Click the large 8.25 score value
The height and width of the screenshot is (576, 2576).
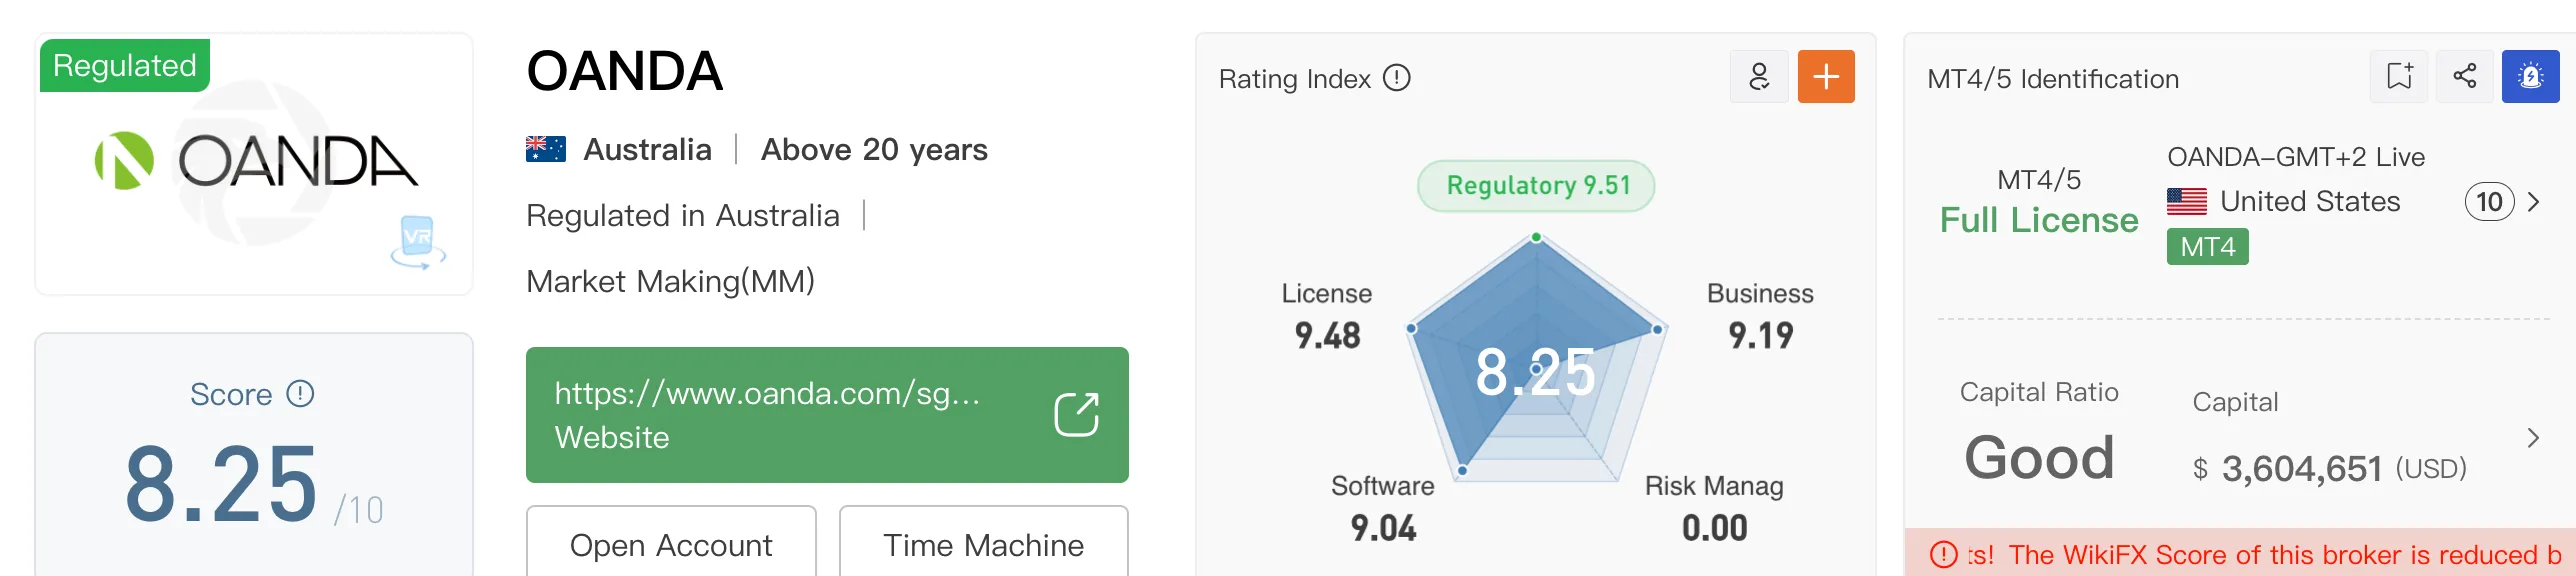[x=221, y=485]
